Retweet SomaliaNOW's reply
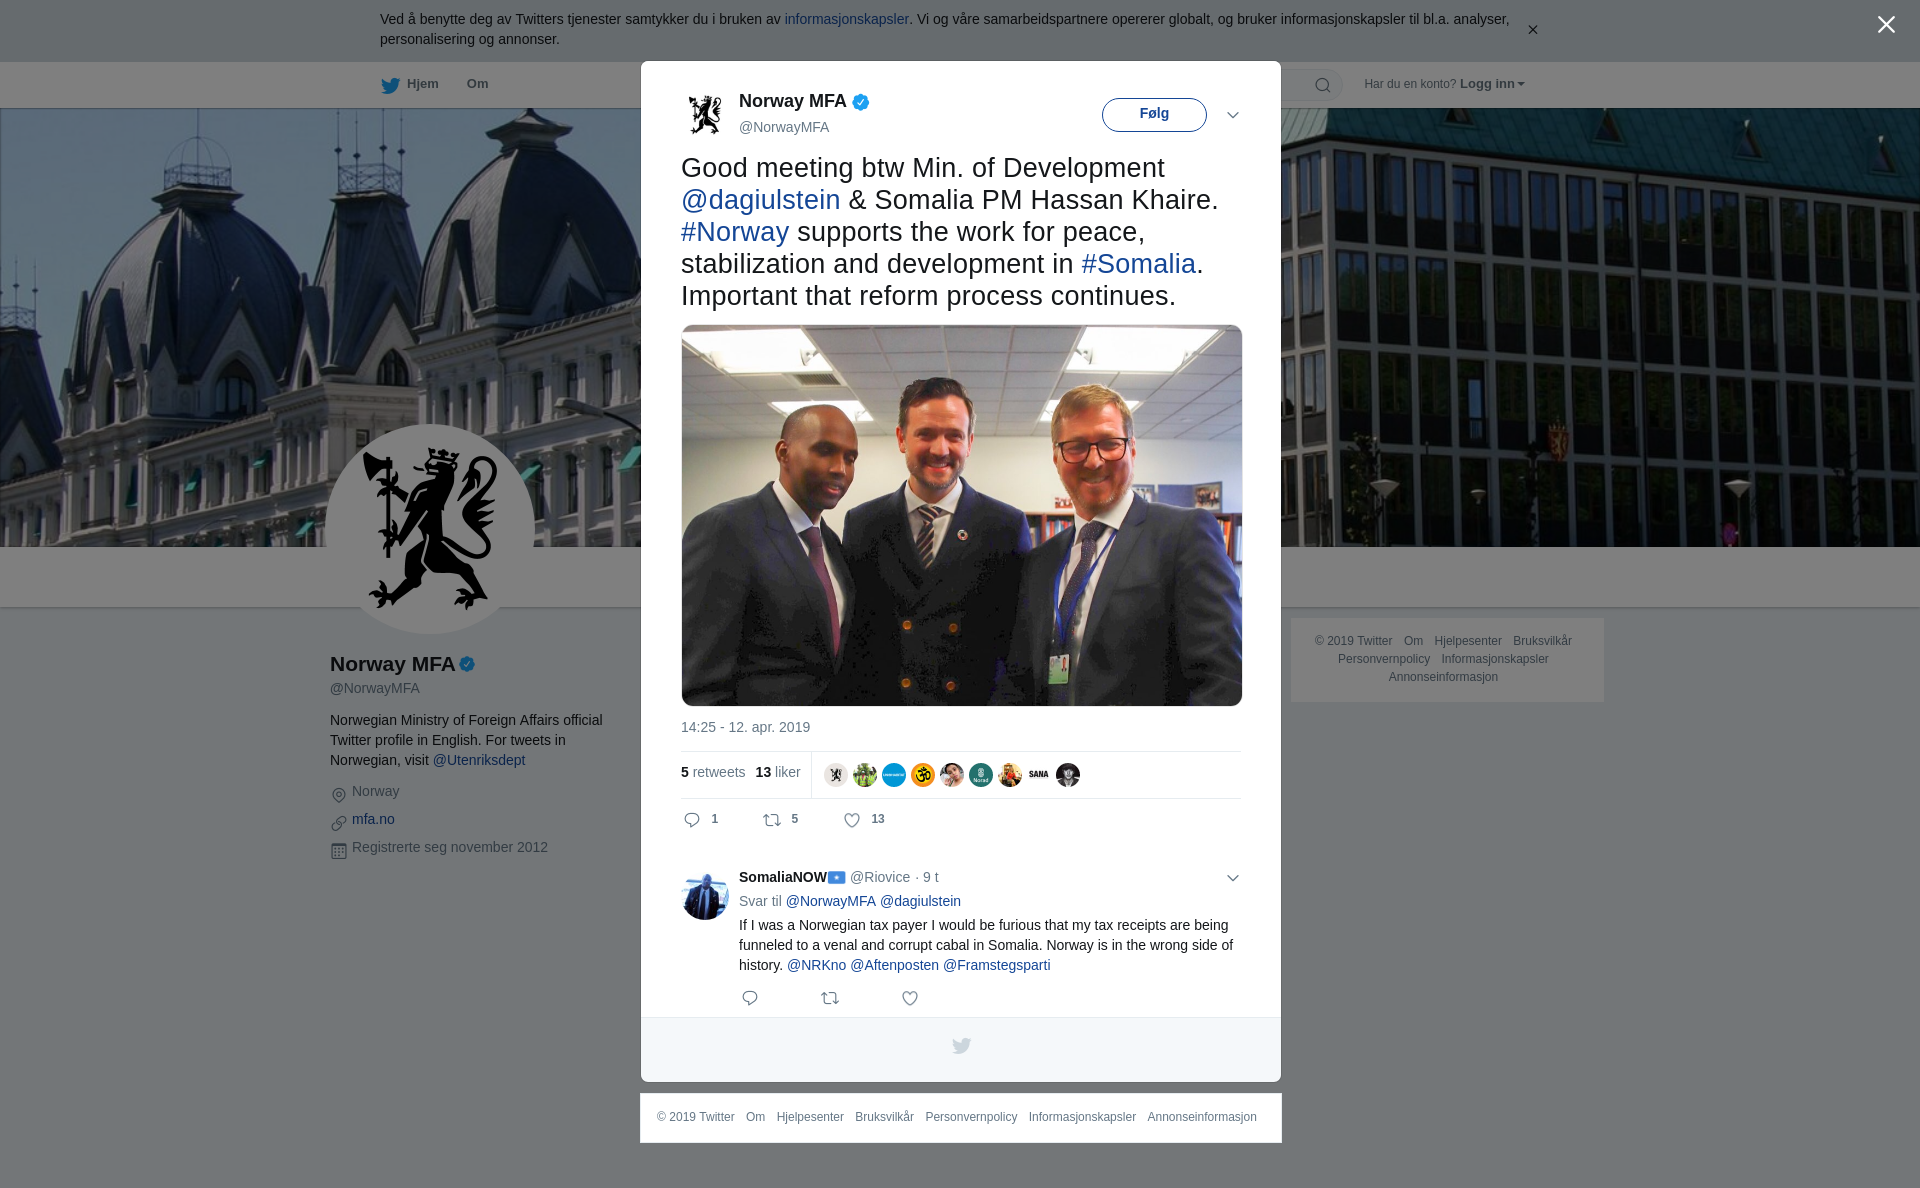 pyautogui.click(x=830, y=998)
